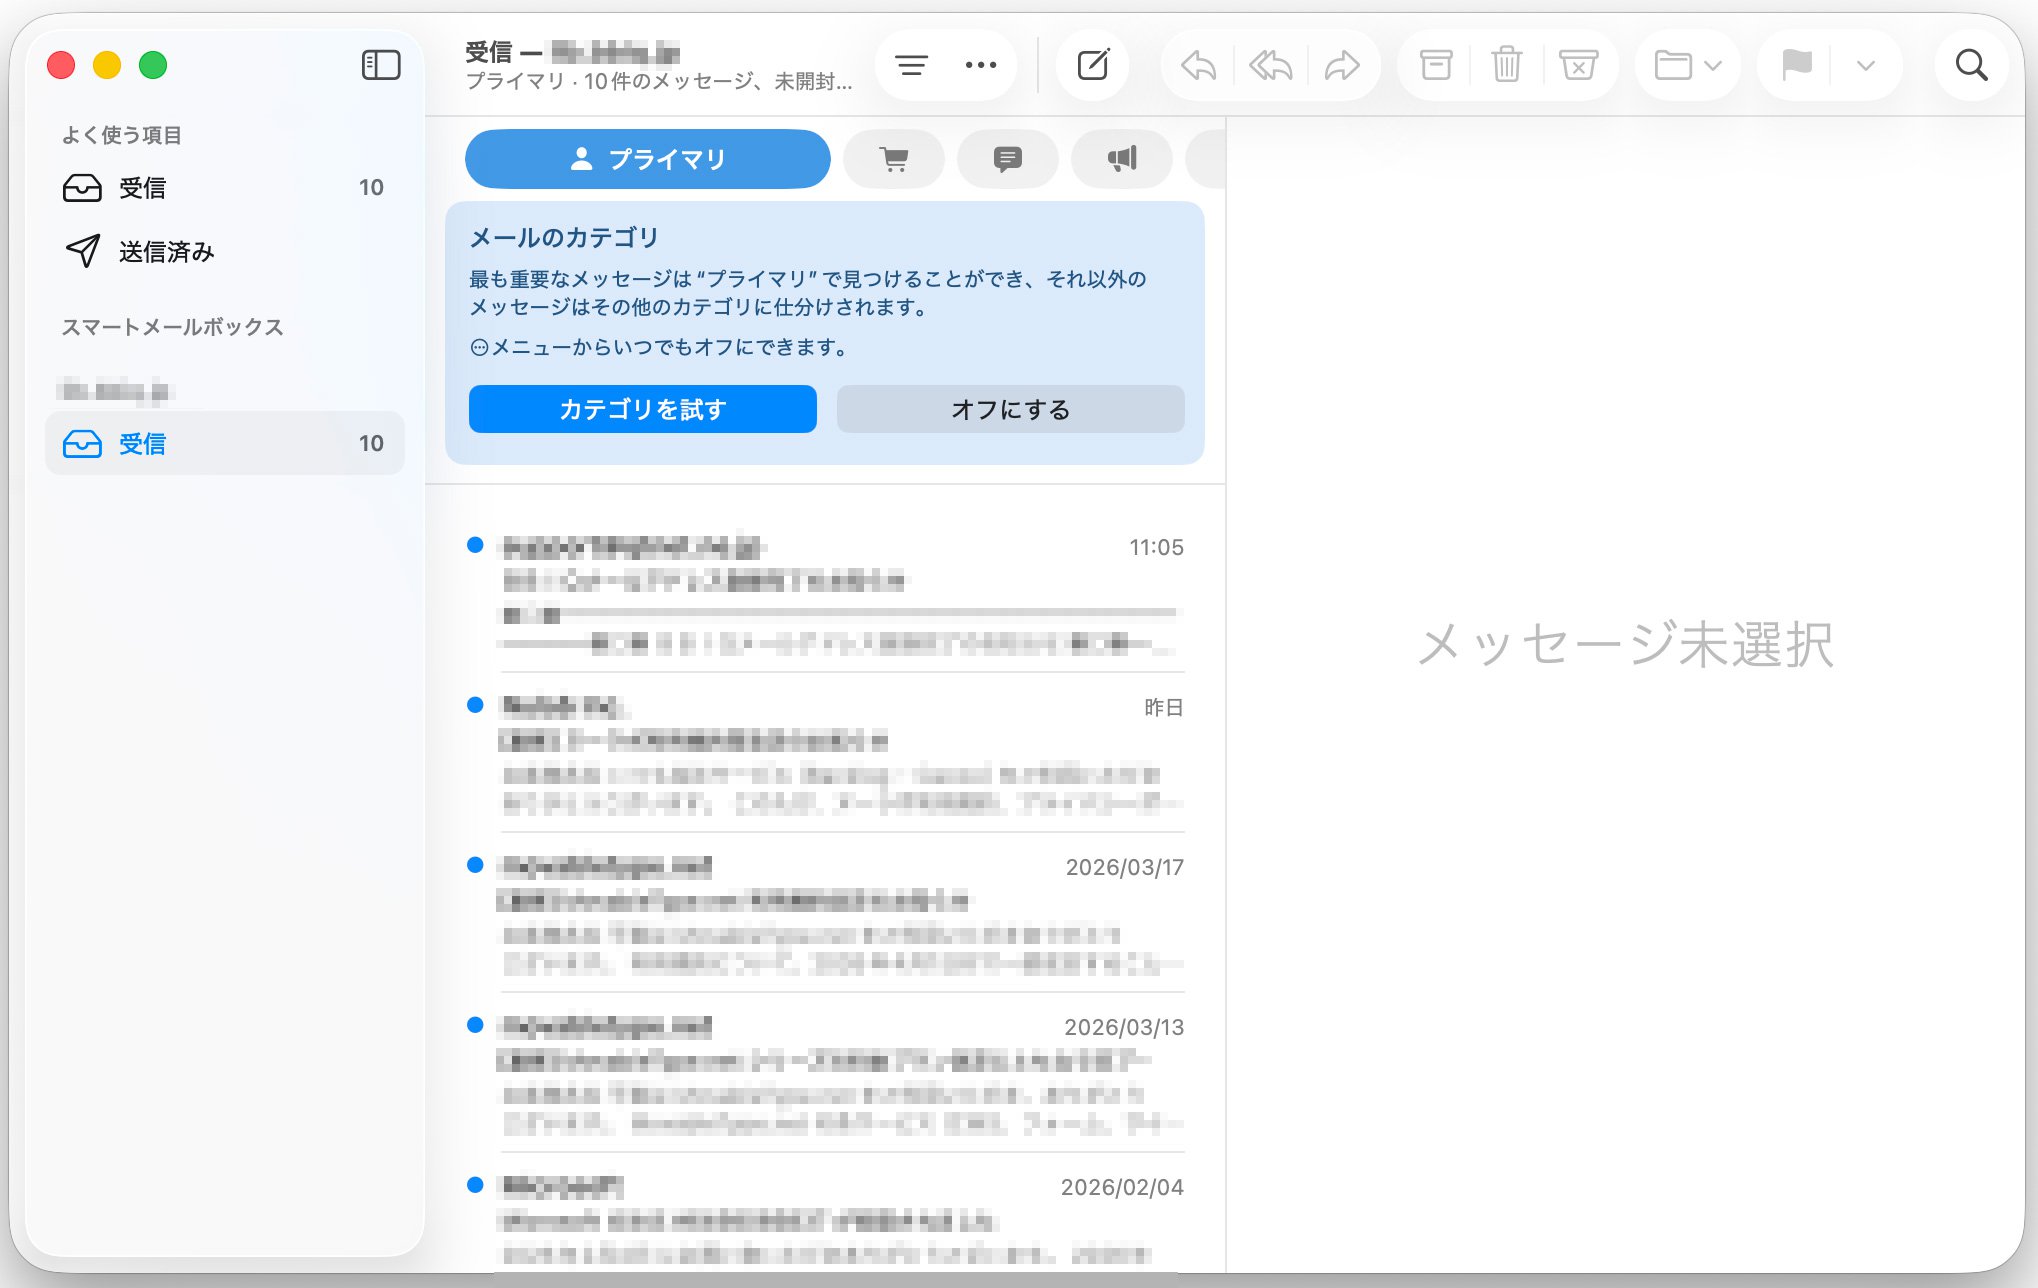2038x1288 pixels.
Task: Toggle the message filter icon
Action: pos(910,64)
